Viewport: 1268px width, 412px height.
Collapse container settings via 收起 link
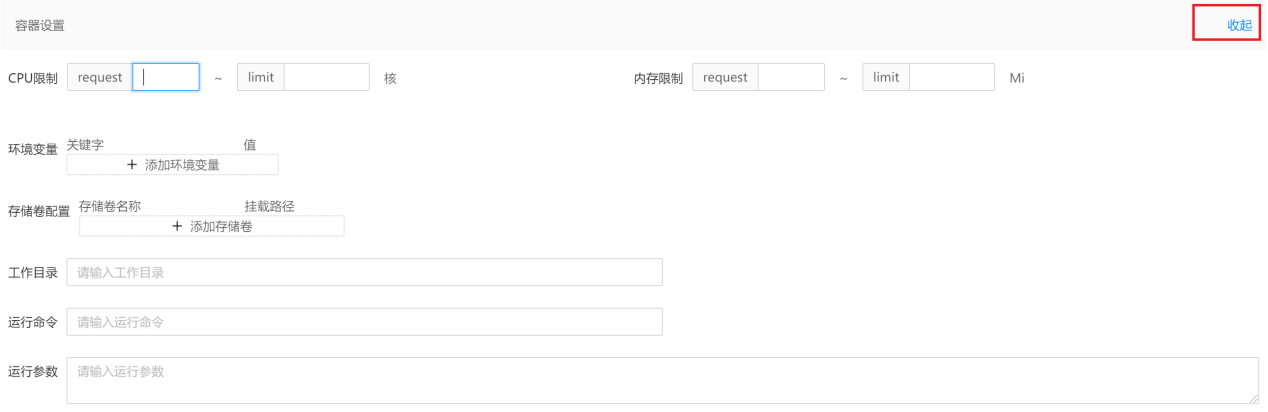point(1239,25)
